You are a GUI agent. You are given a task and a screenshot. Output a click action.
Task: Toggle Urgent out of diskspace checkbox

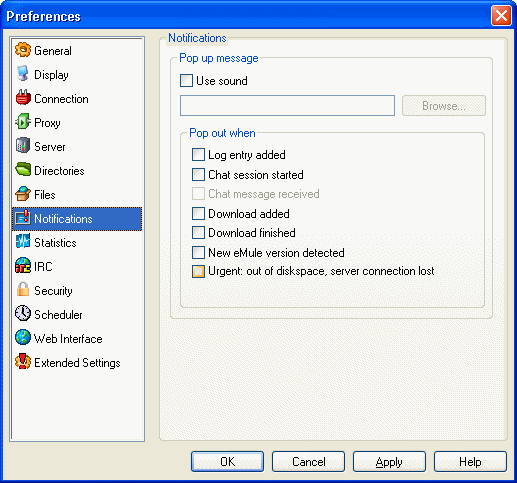pos(198,271)
